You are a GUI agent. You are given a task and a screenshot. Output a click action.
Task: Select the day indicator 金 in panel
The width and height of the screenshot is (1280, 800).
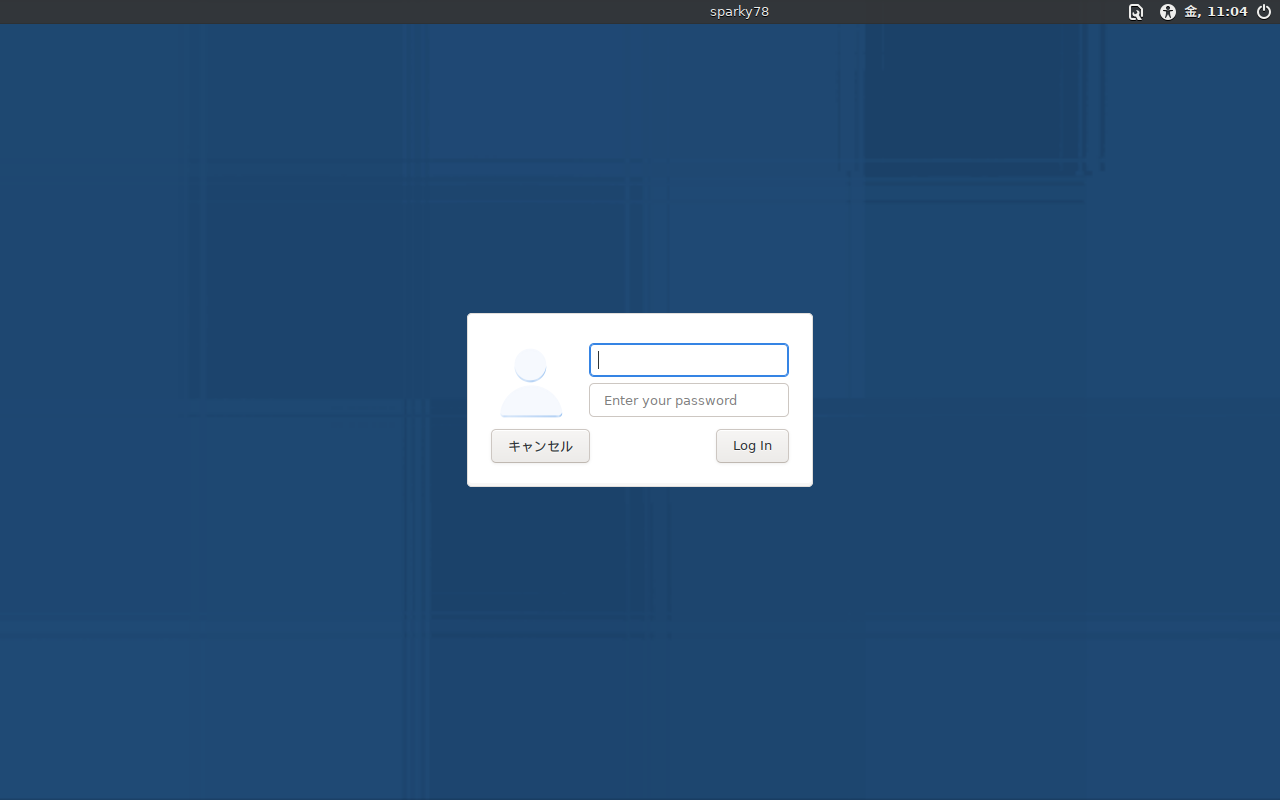[1192, 12]
